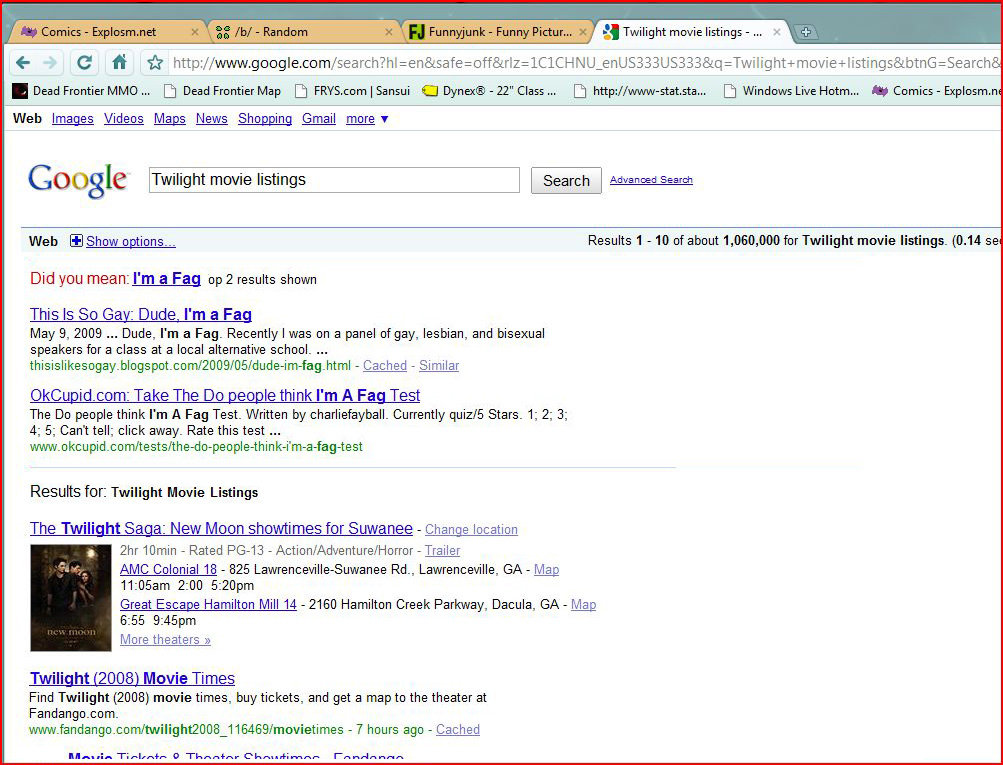Screen dimensions: 1003x765
Task: Click the Did you mean suggestion link
Action: tap(166, 278)
